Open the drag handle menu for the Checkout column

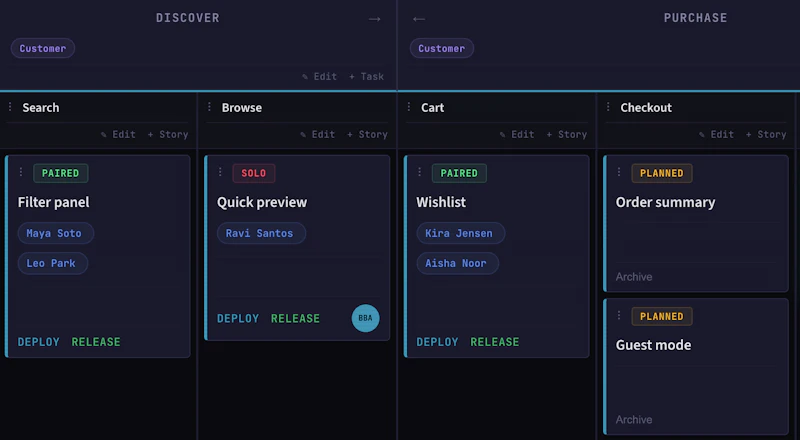pyautogui.click(x=608, y=107)
